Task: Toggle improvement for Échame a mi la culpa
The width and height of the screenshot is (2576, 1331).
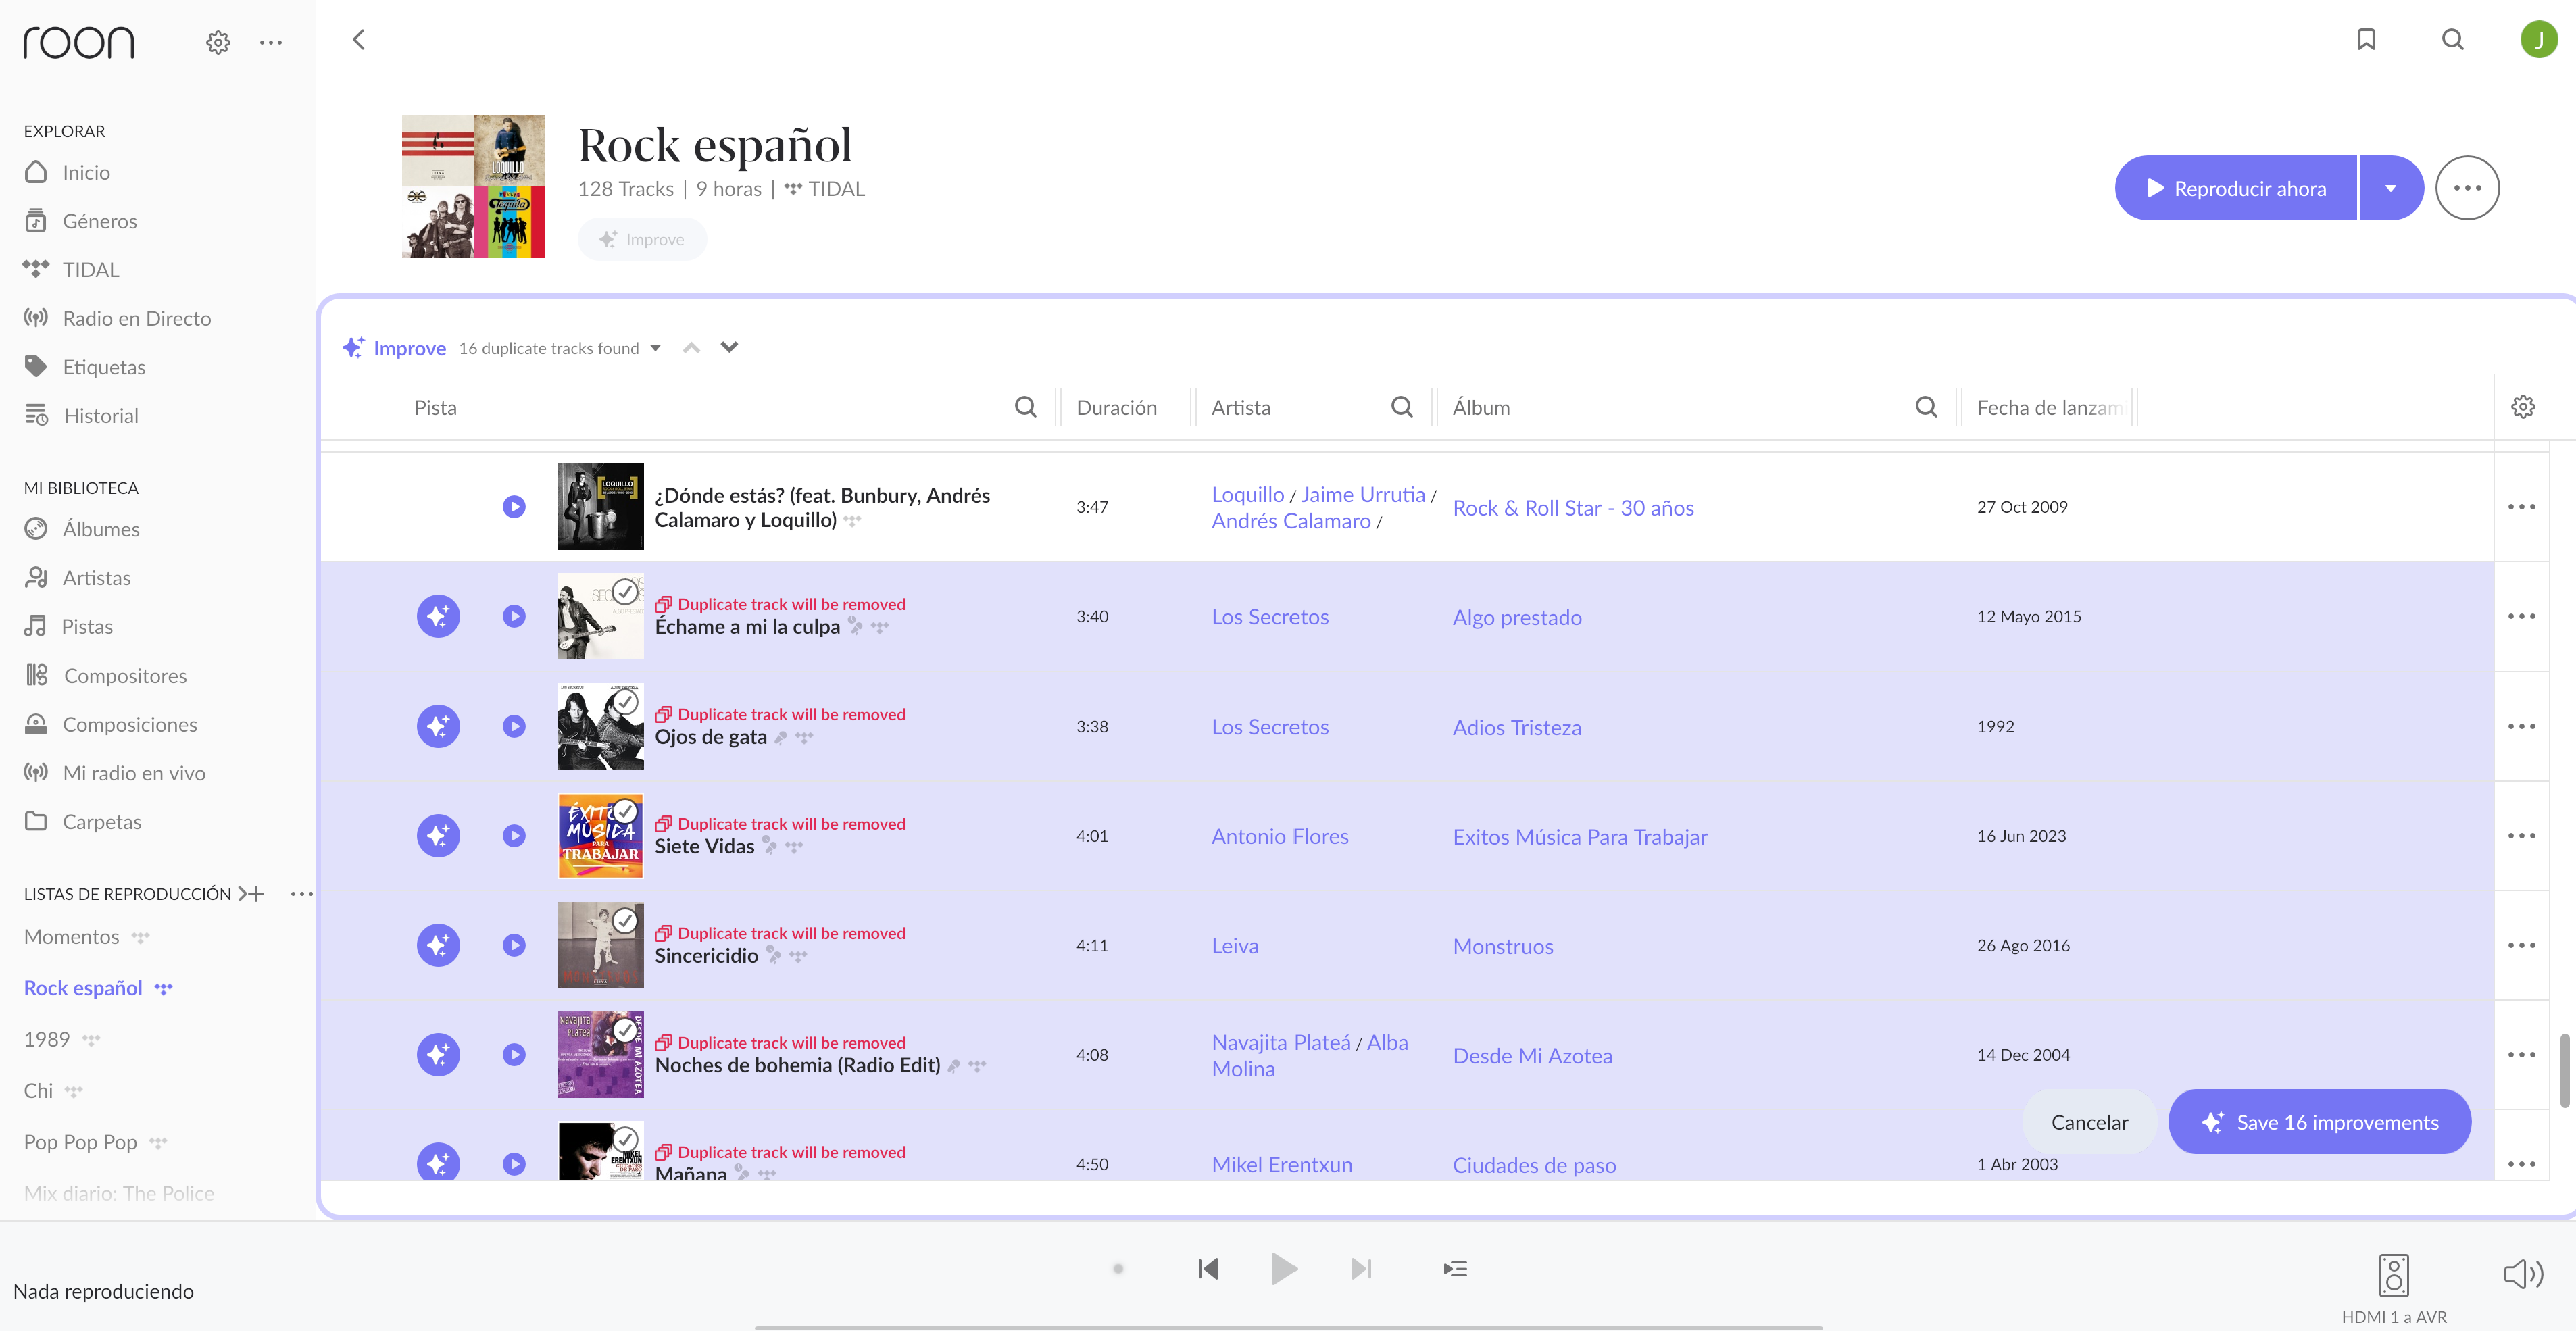Action: click(438, 616)
